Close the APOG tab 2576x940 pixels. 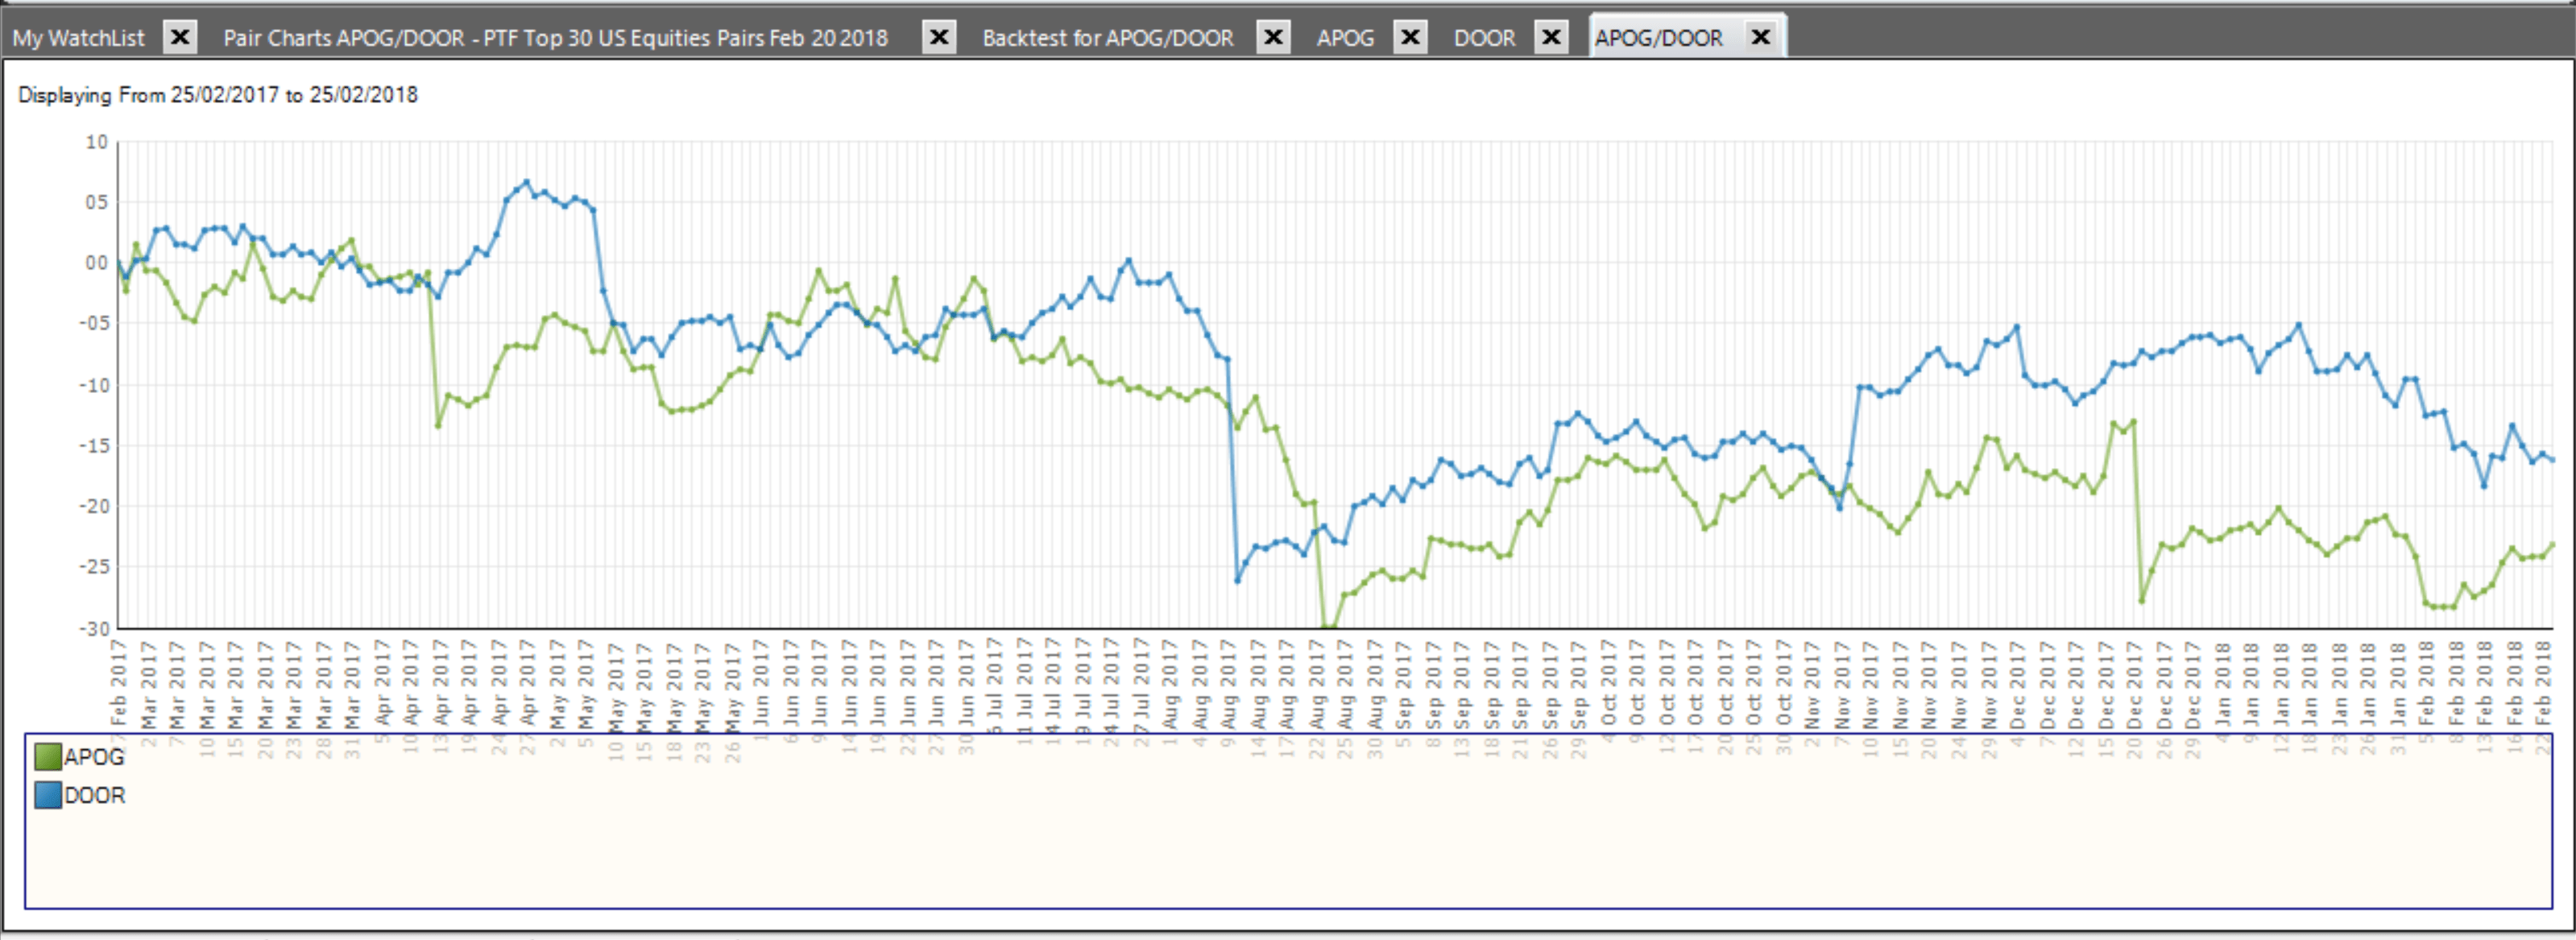[1410, 38]
